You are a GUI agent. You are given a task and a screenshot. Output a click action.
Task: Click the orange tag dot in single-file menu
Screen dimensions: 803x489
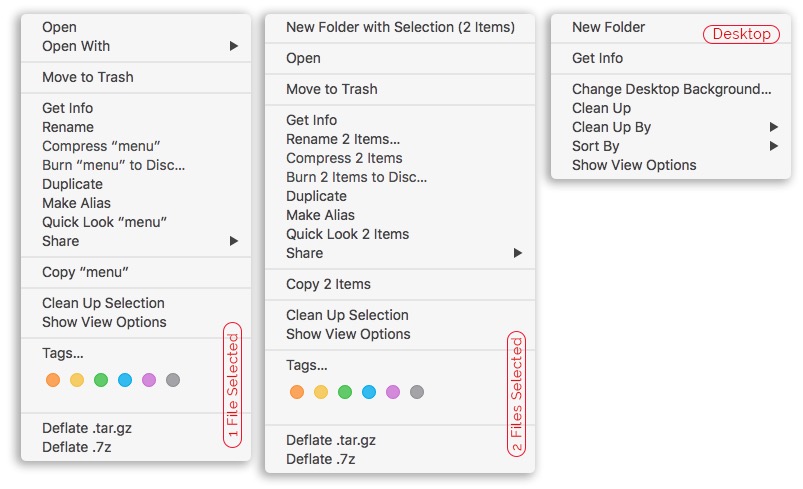(53, 380)
